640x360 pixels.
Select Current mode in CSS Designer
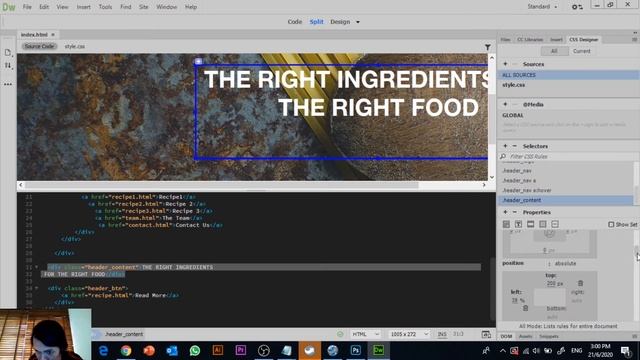pos(582,51)
